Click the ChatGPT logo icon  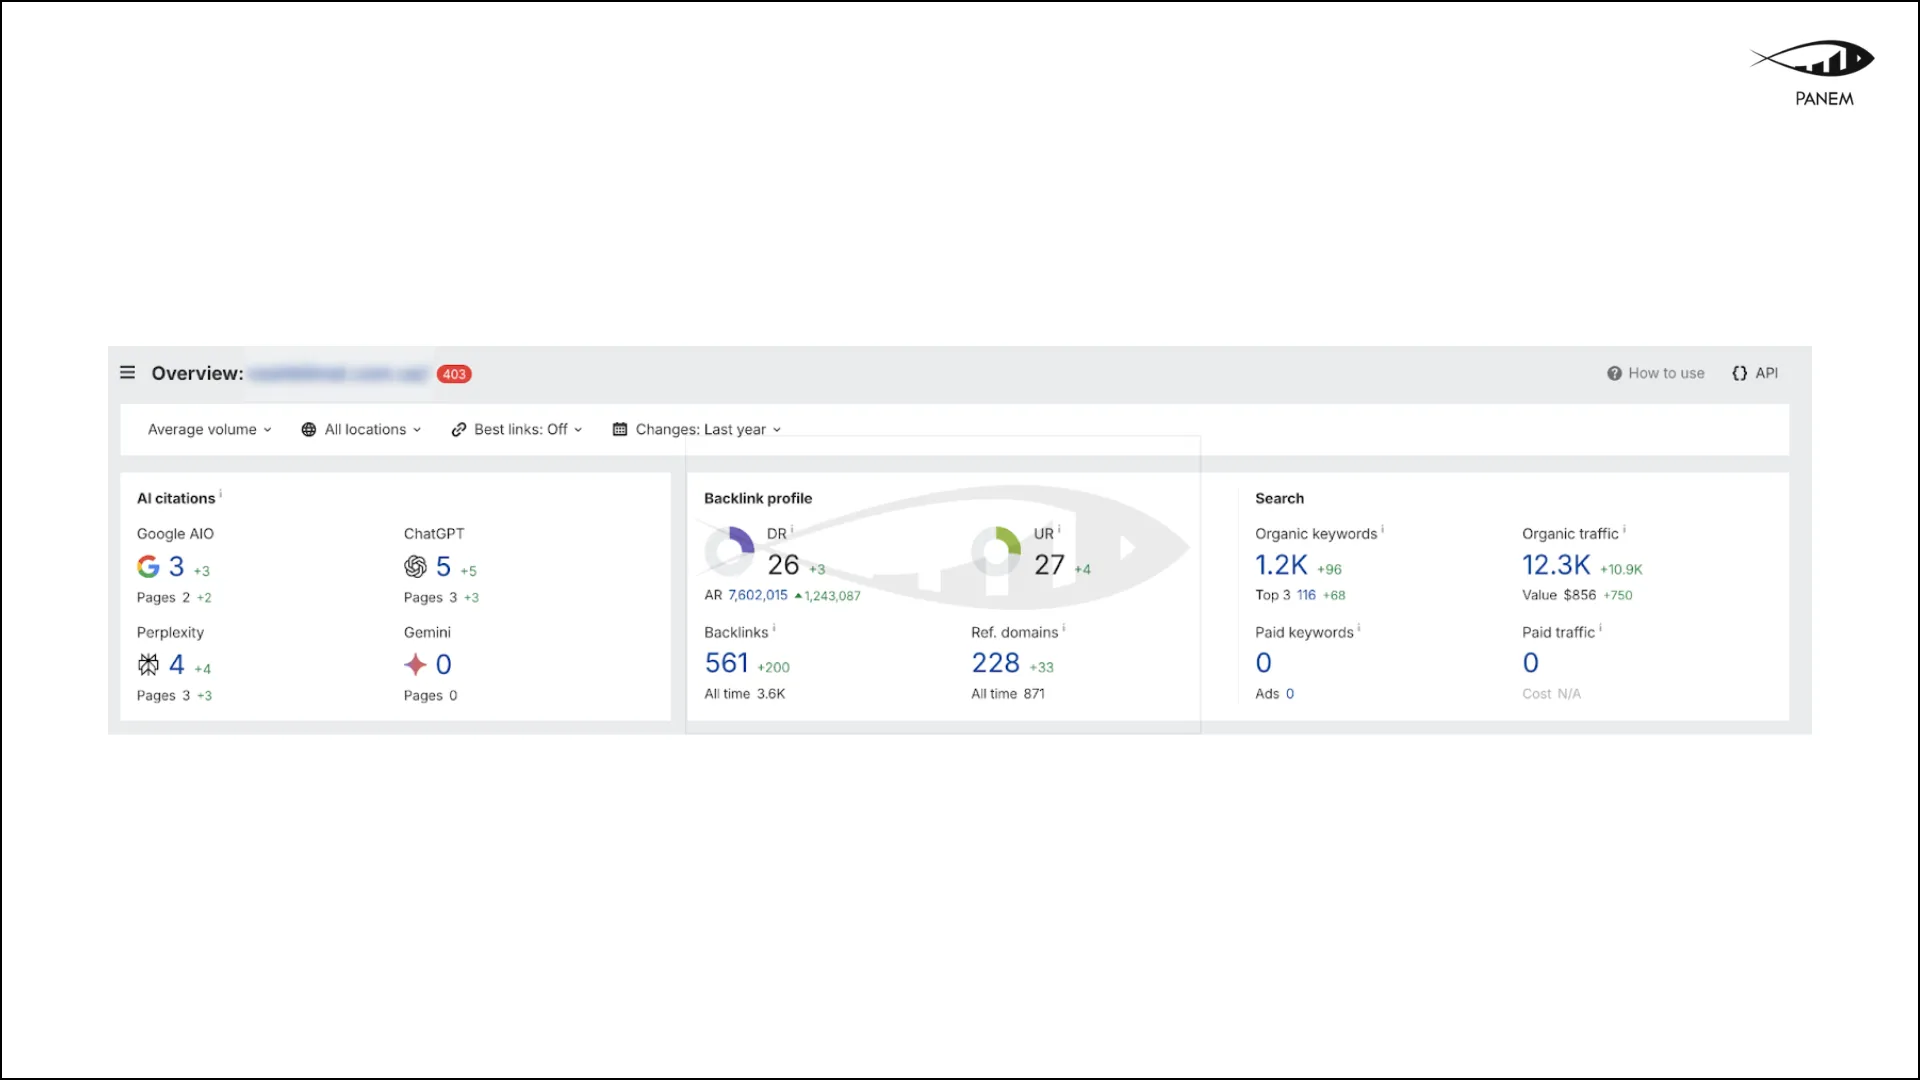point(415,566)
